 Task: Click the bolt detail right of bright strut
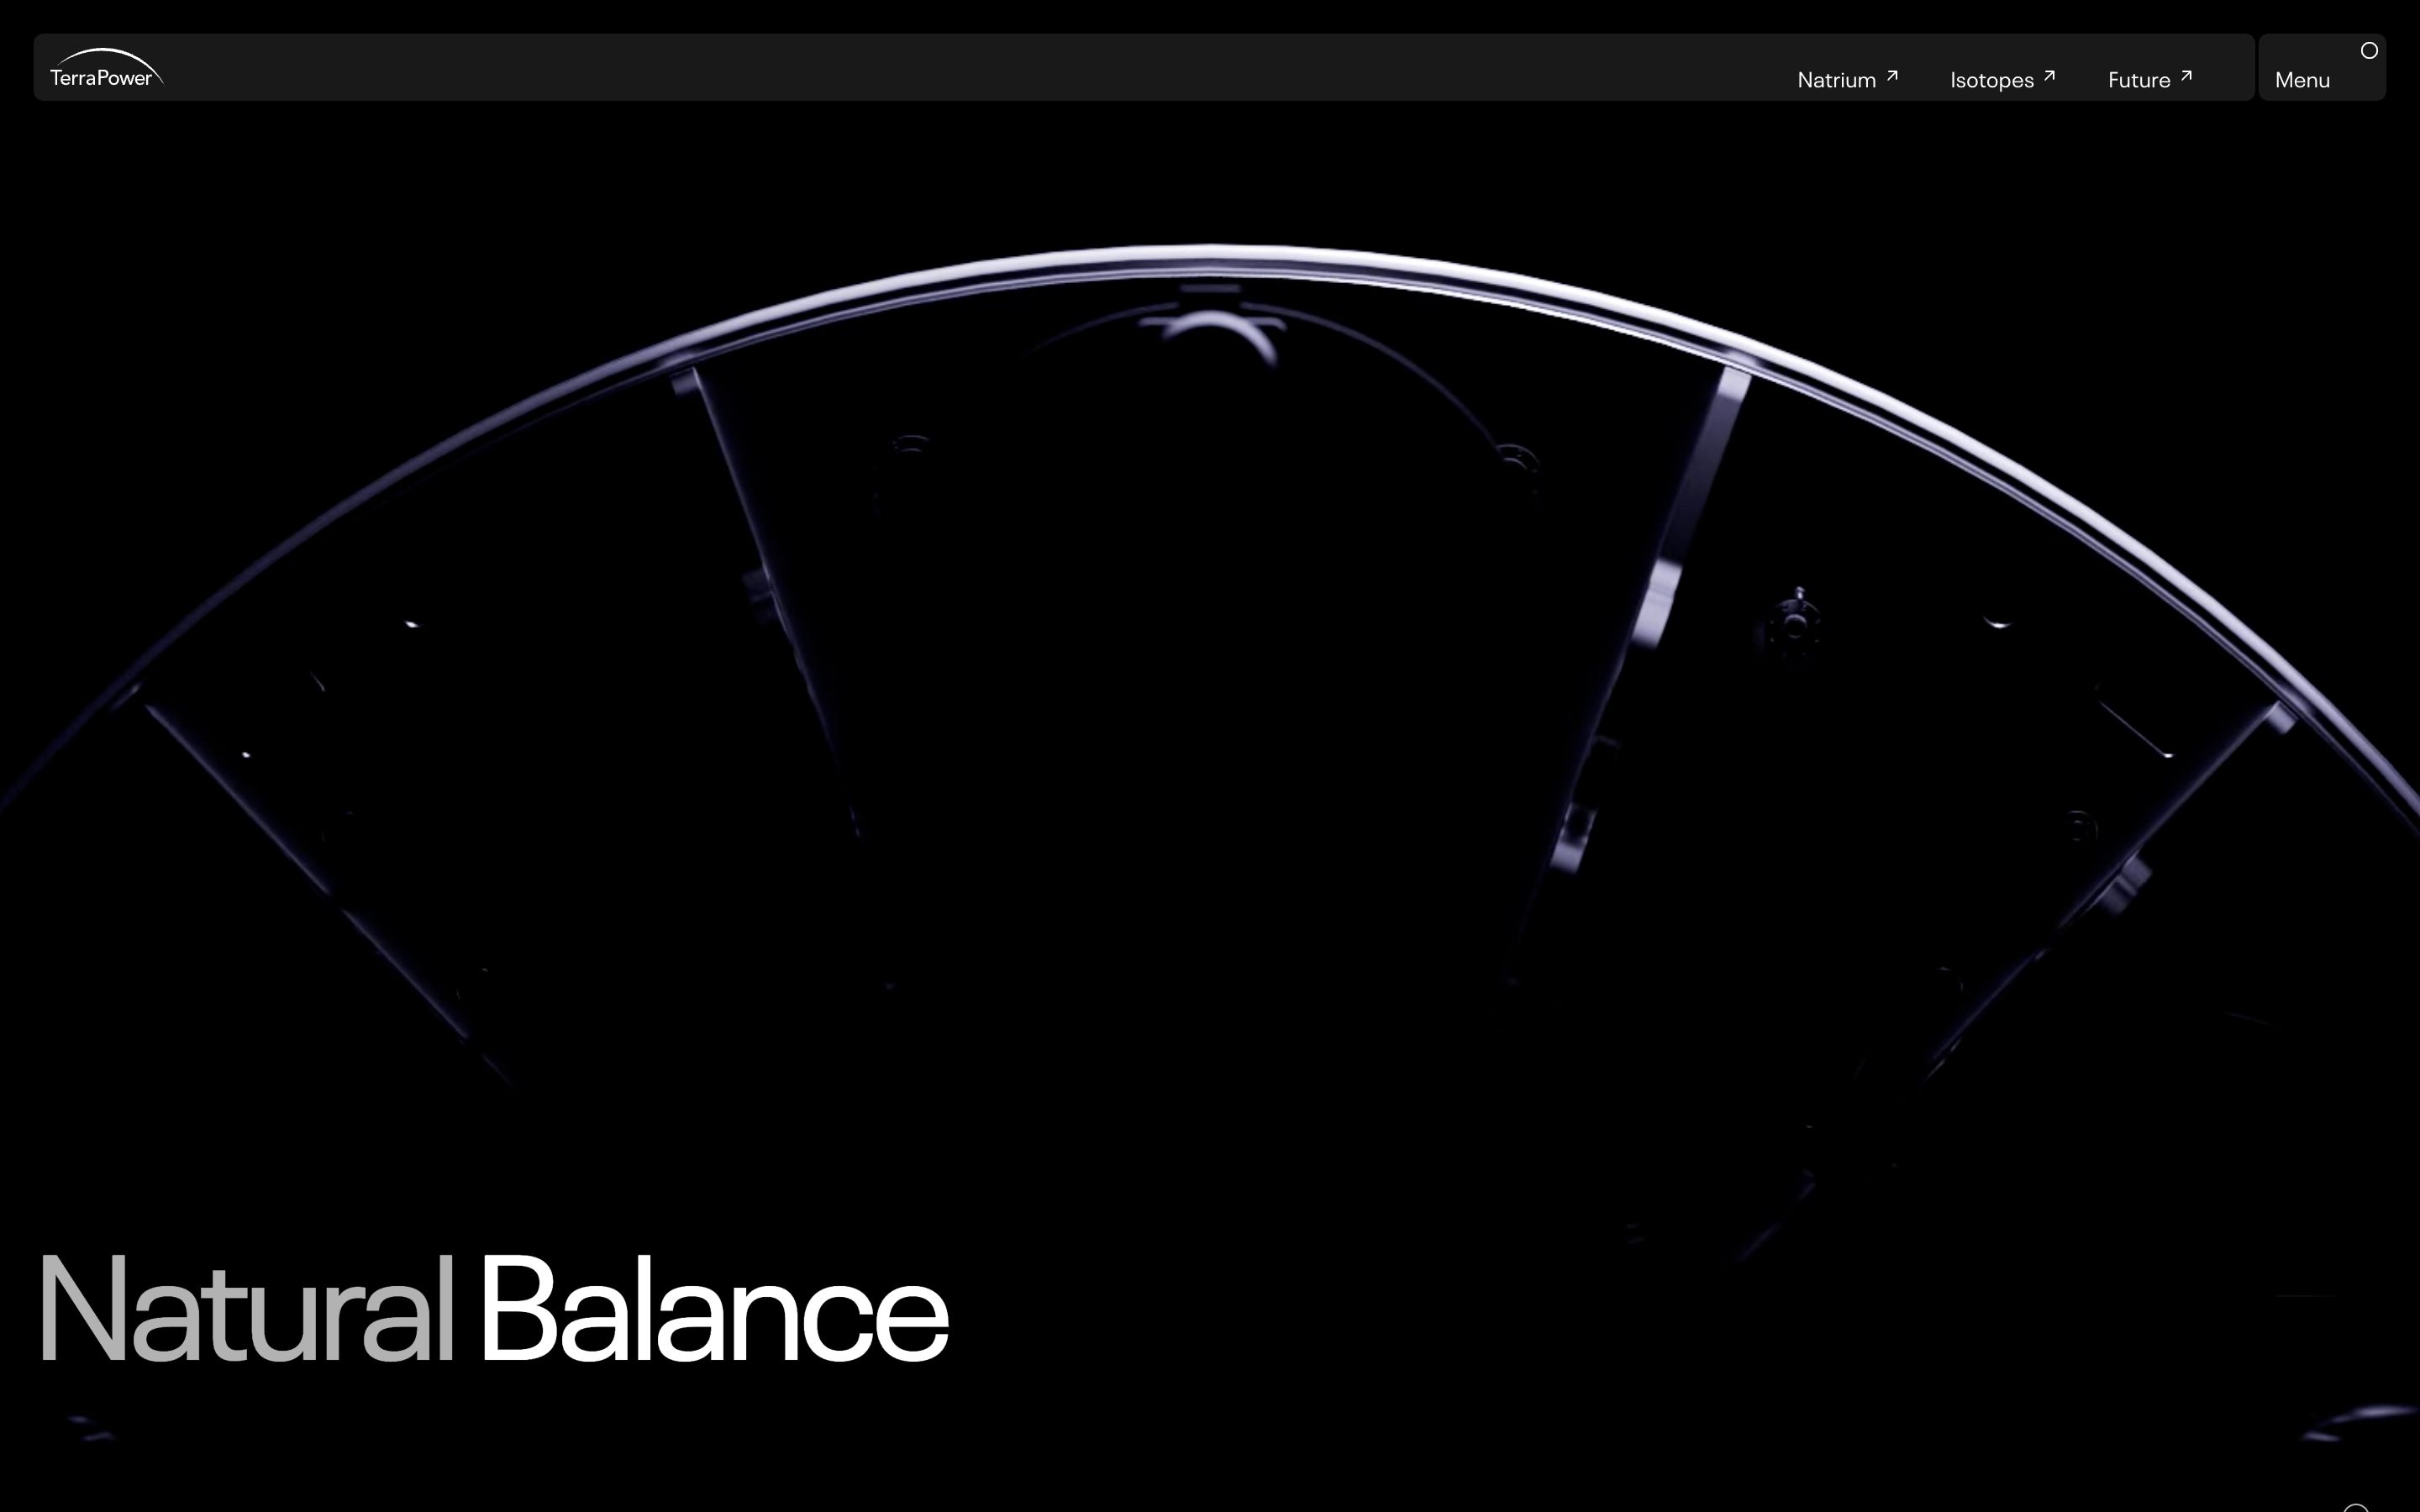[1796, 622]
